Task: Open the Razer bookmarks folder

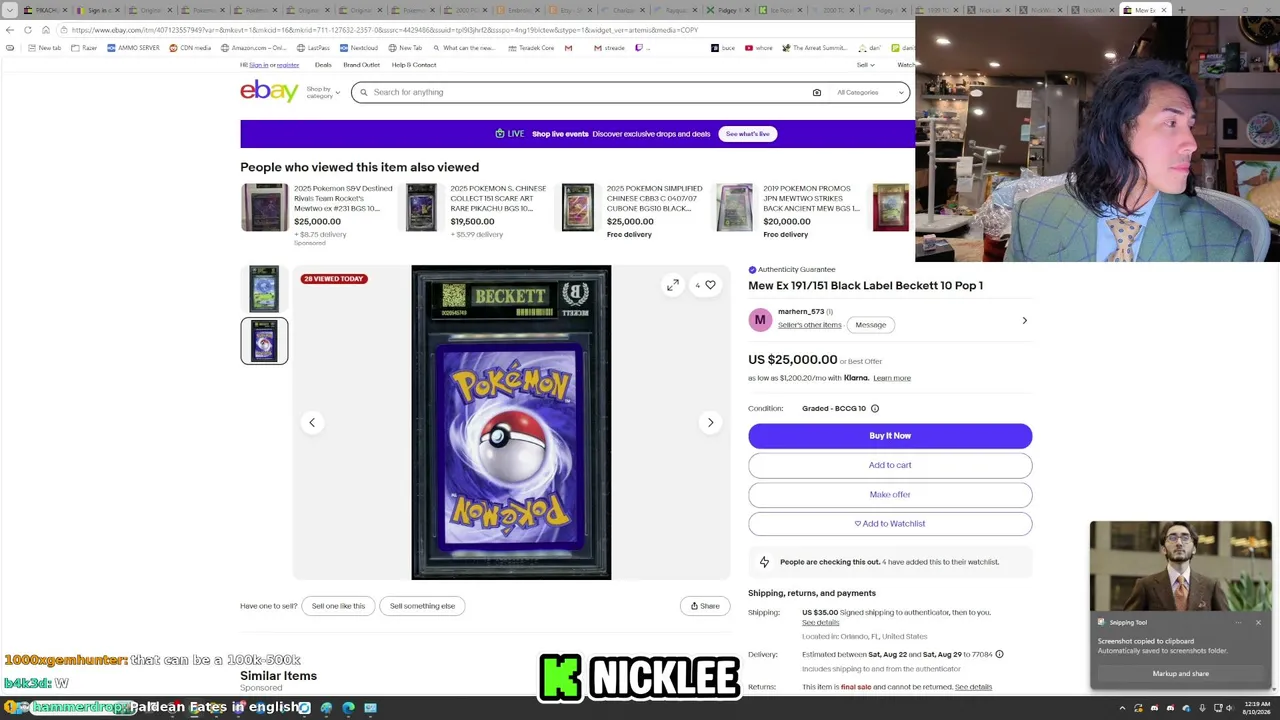Action: tap(84, 48)
